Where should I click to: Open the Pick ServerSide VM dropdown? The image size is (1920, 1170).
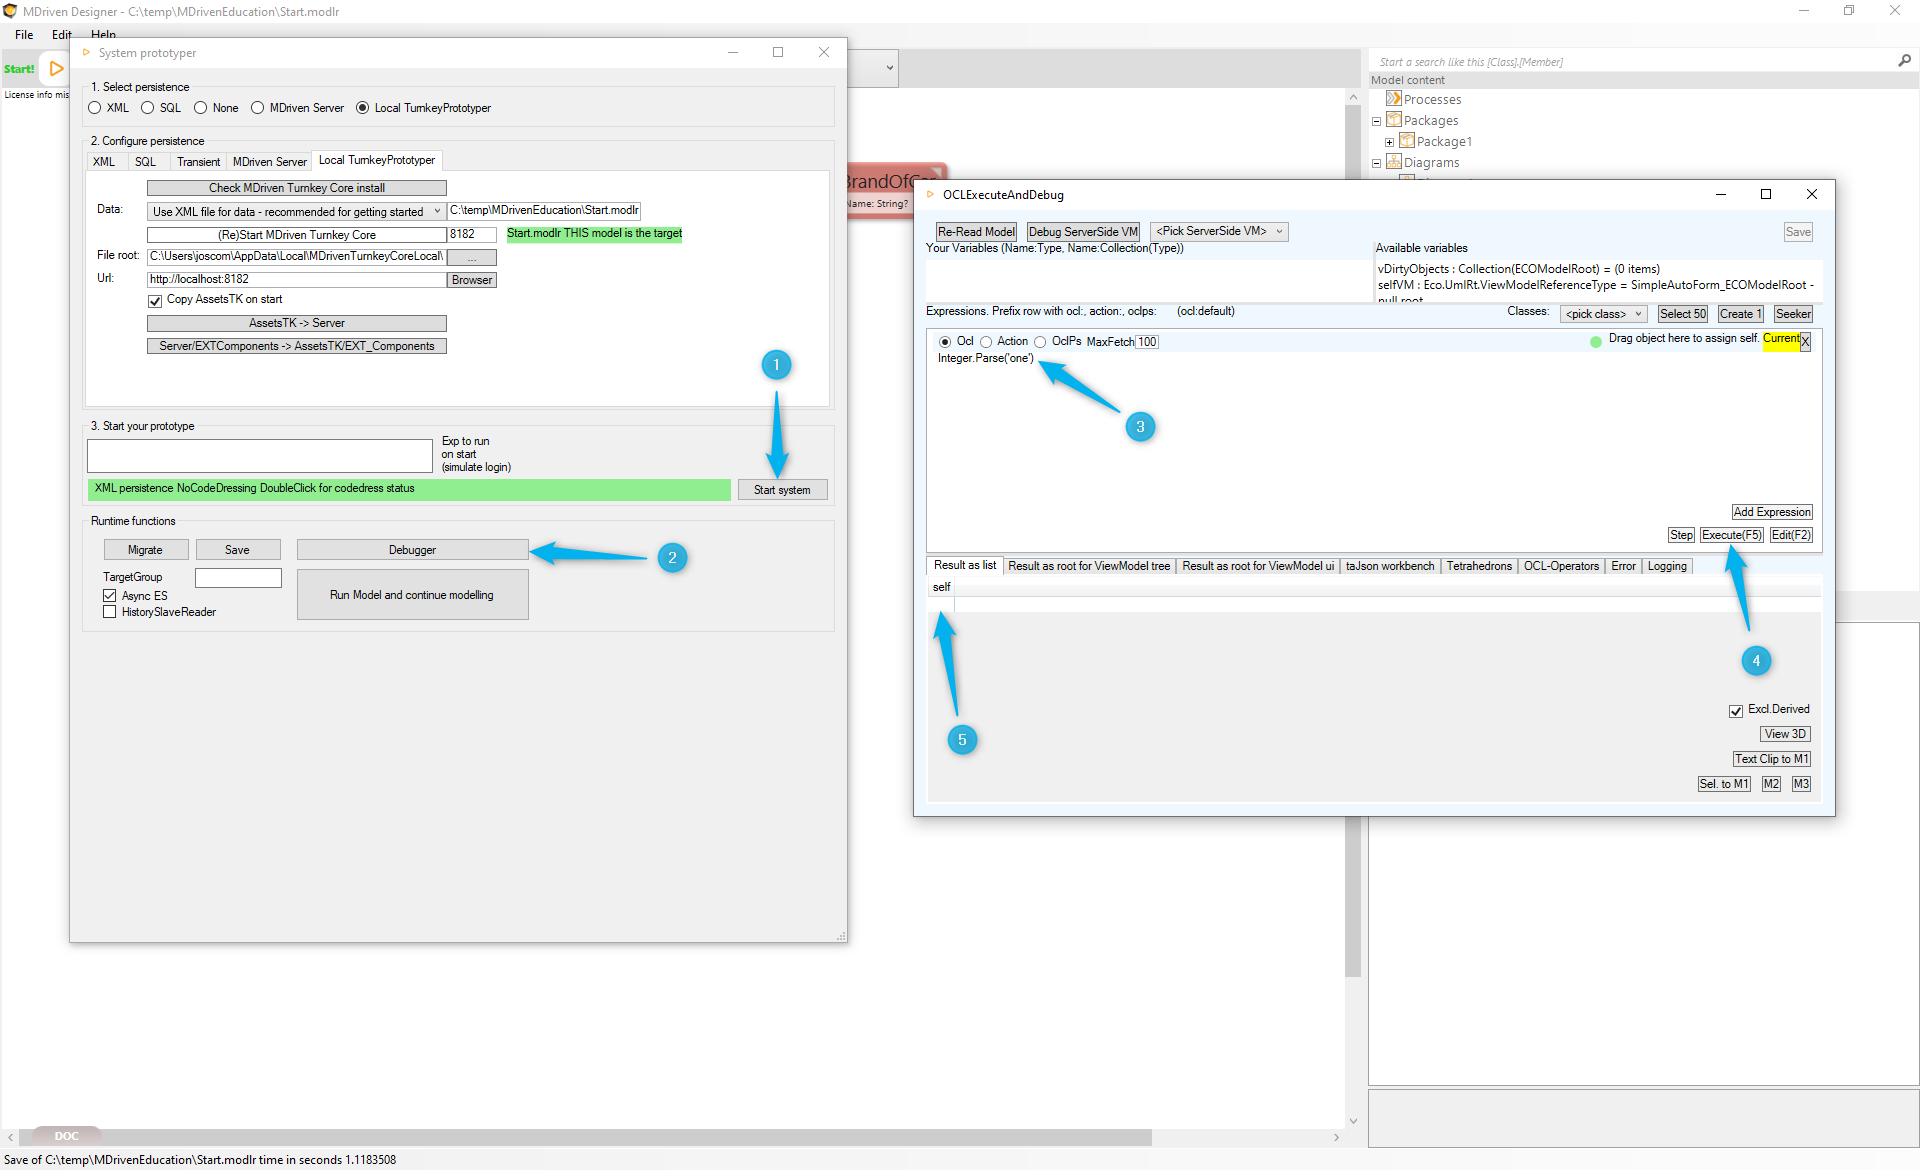(1218, 231)
